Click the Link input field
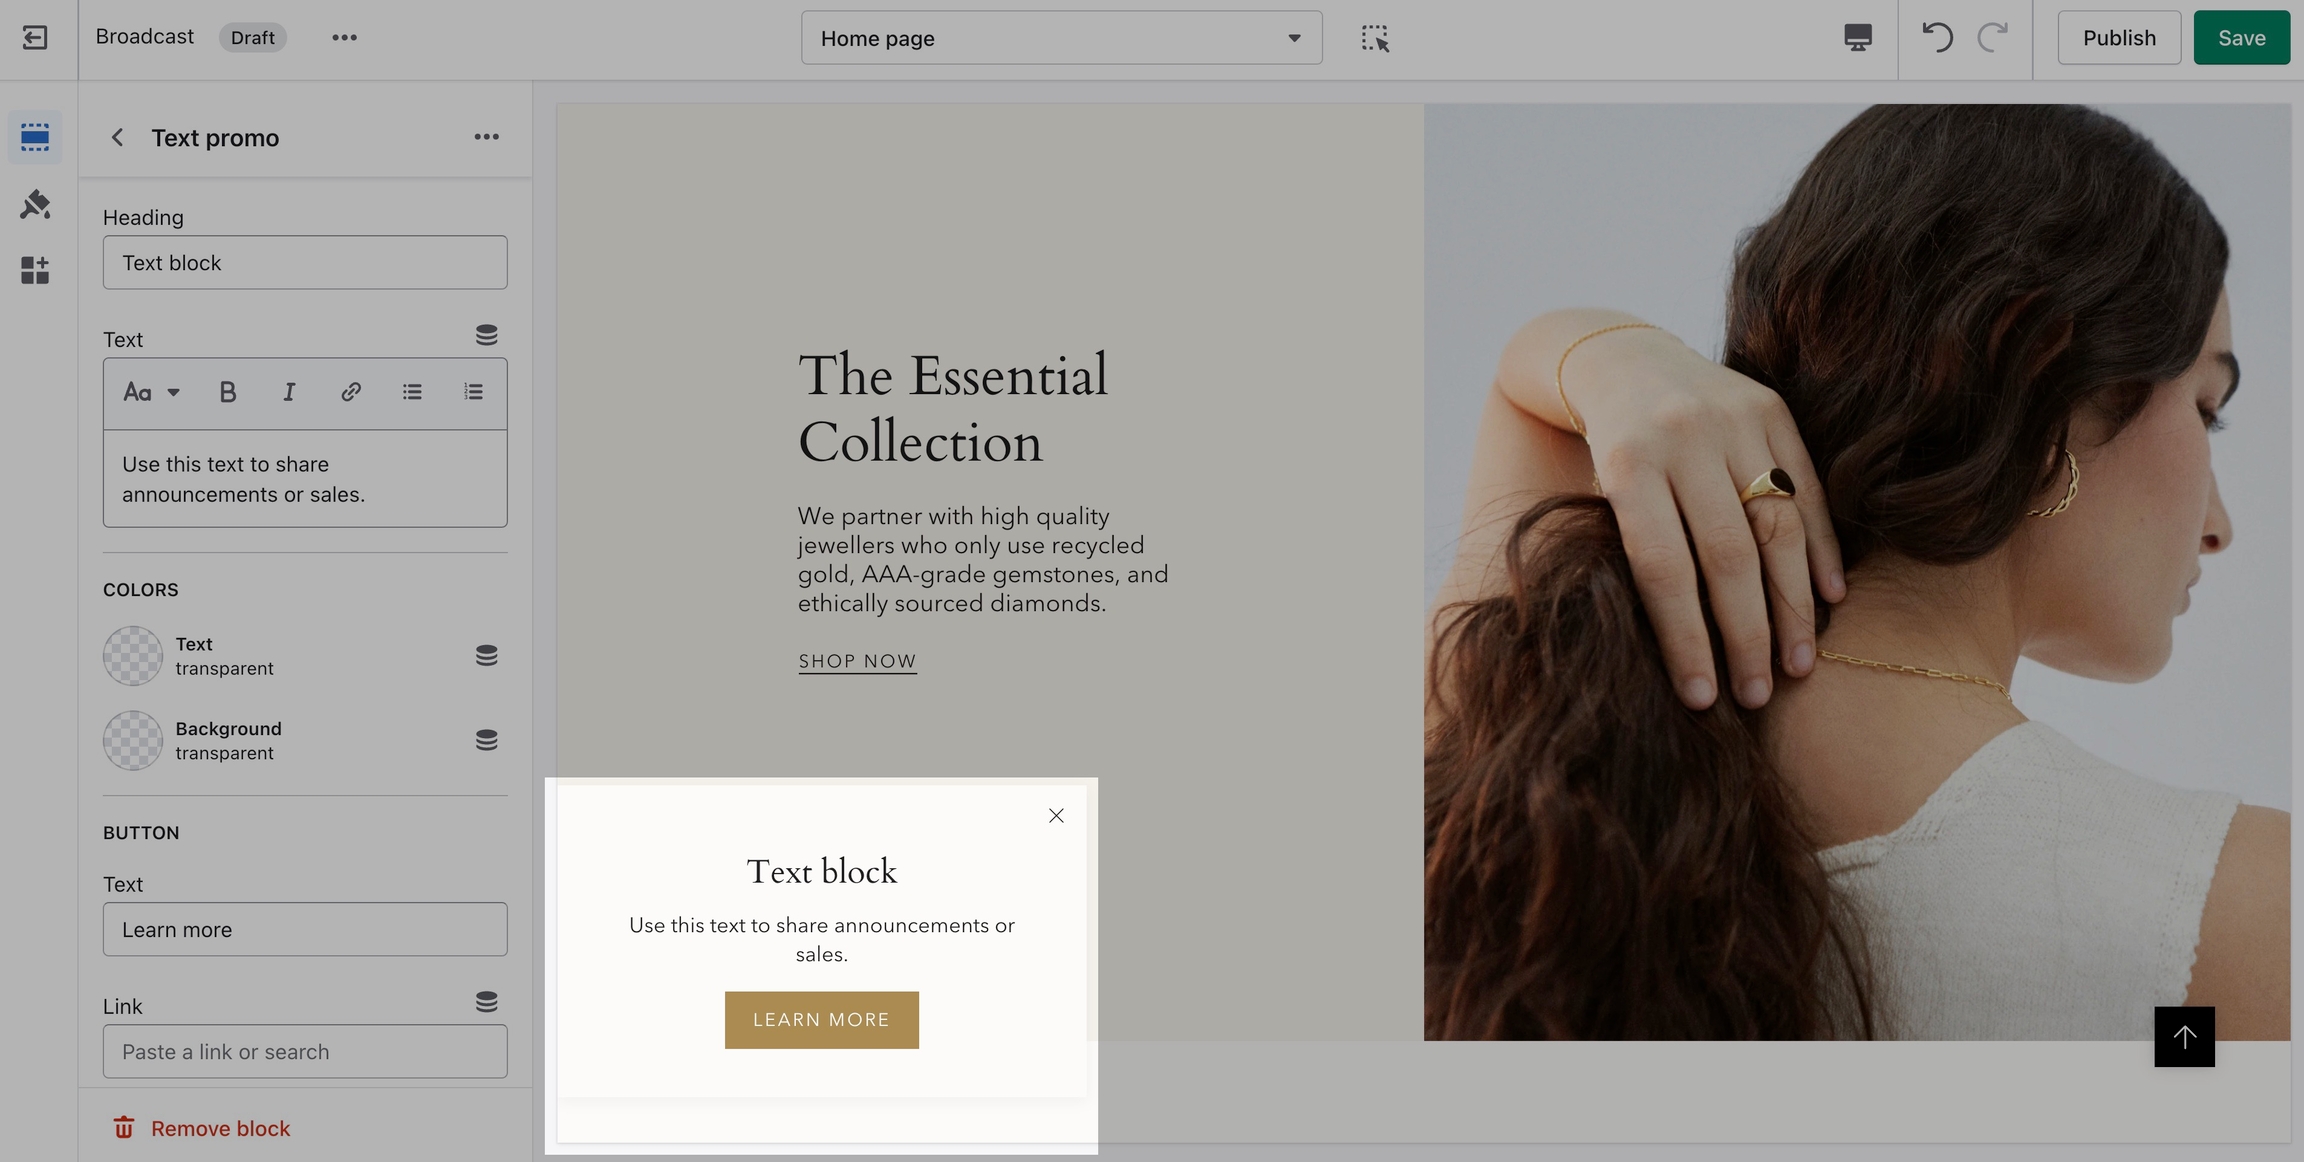Image resolution: width=2304 pixels, height=1162 pixels. coord(305,1051)
